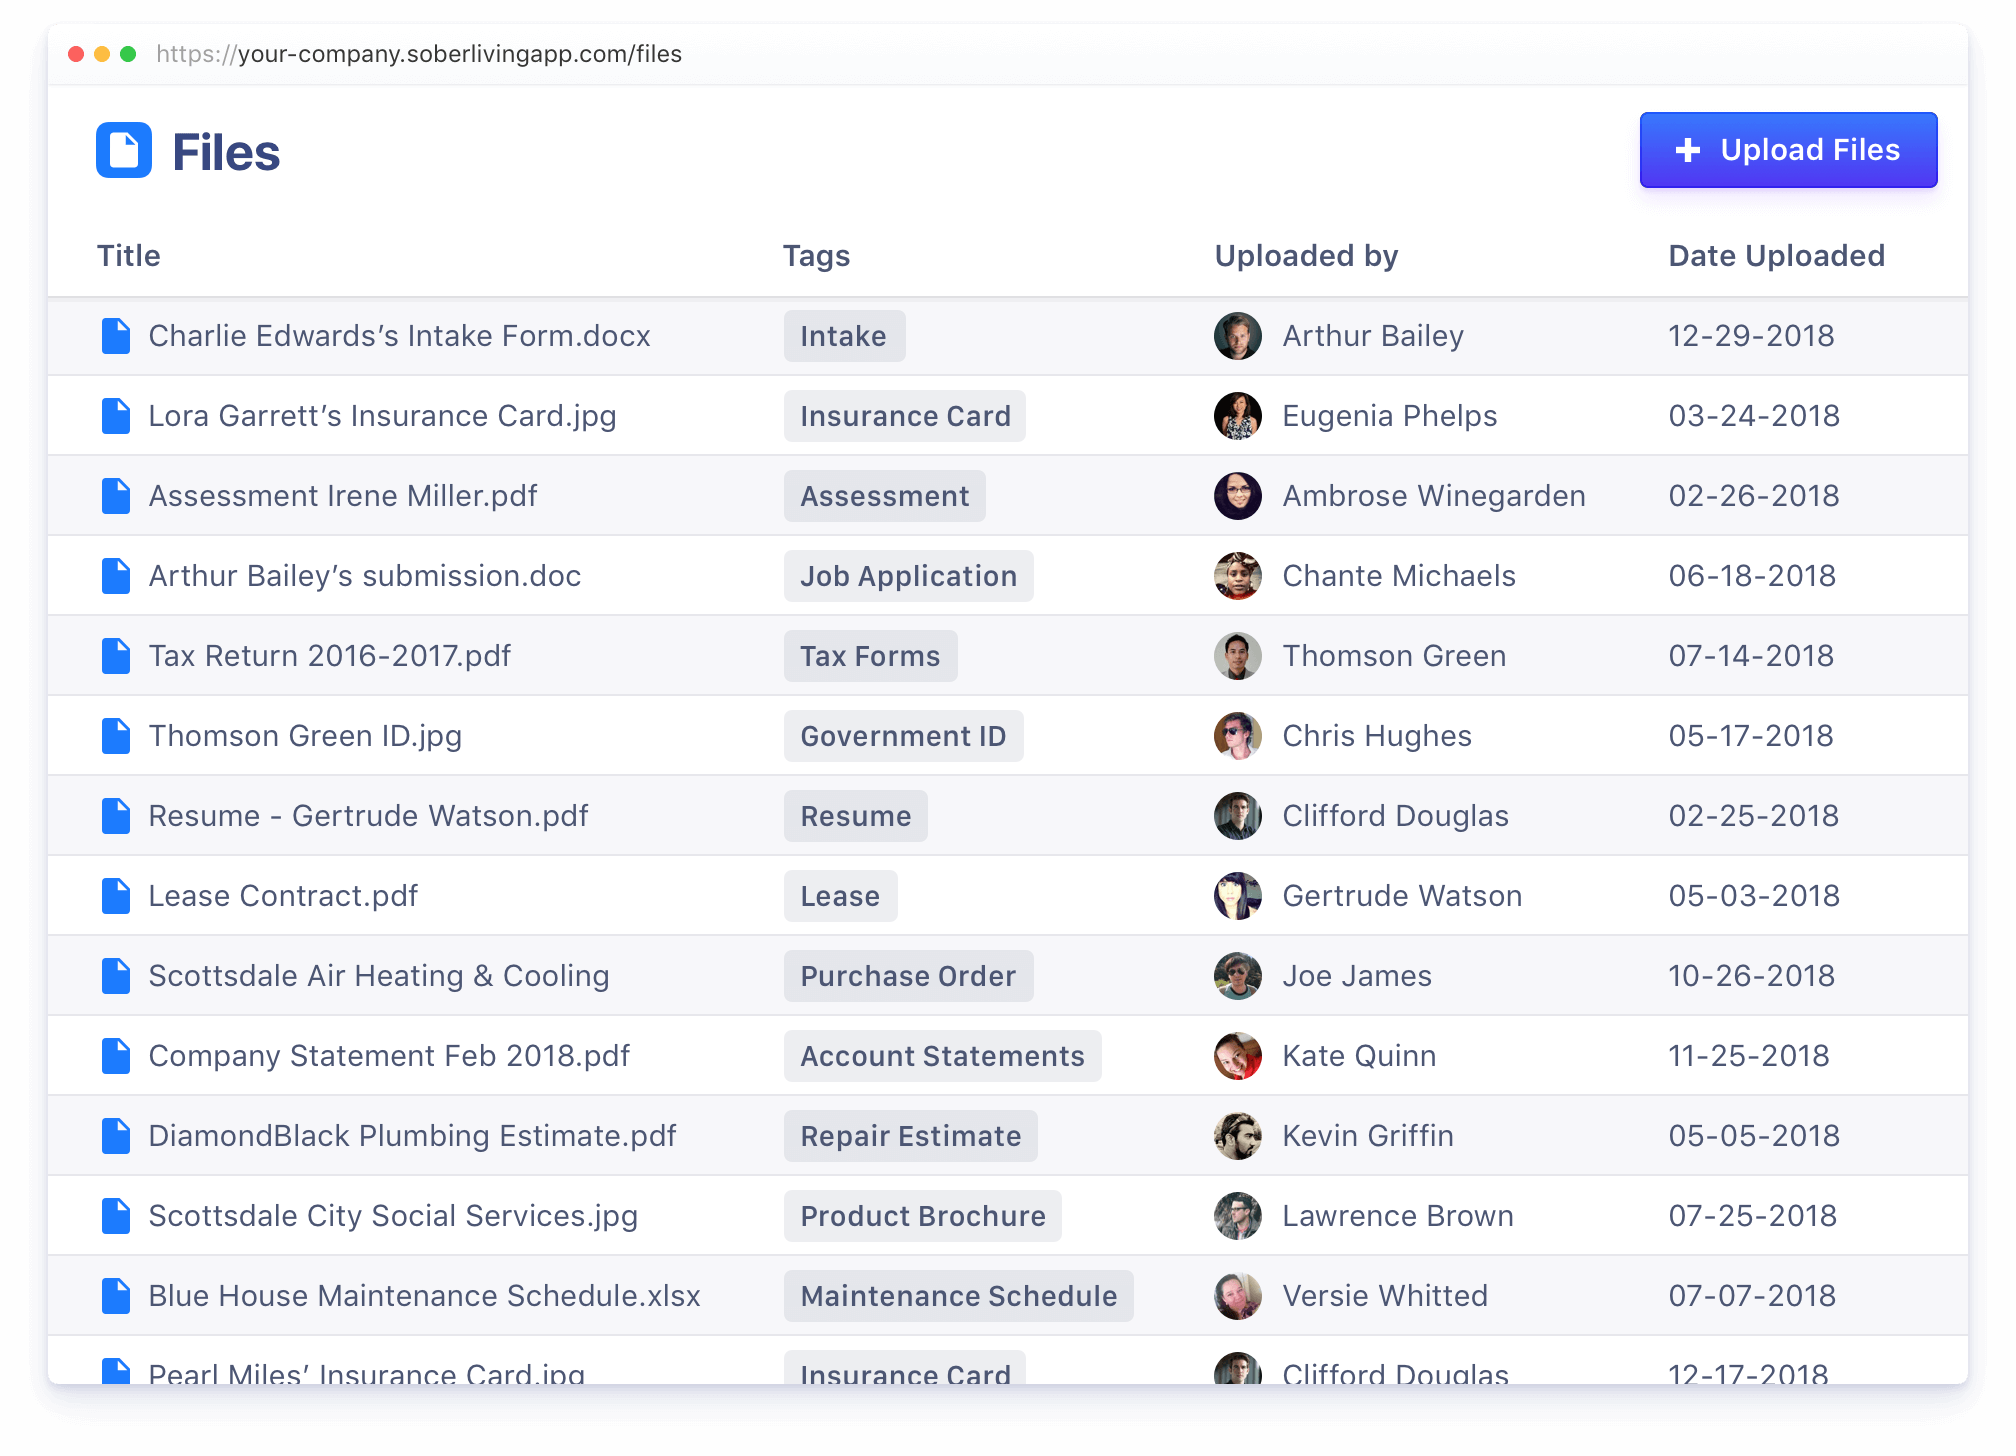Click the Uploaded by column header
The height and width of the screenshot is (1456, 2016).
pos(1306,256)
